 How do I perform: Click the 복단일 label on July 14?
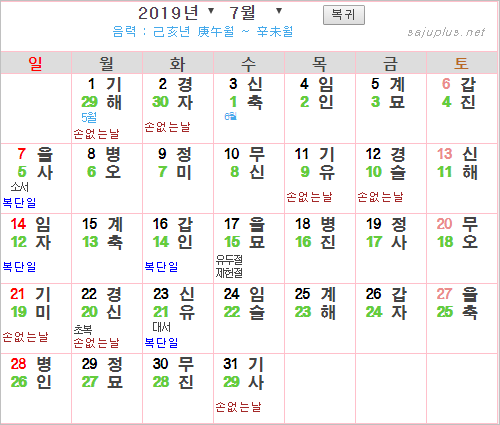[19, 266]
